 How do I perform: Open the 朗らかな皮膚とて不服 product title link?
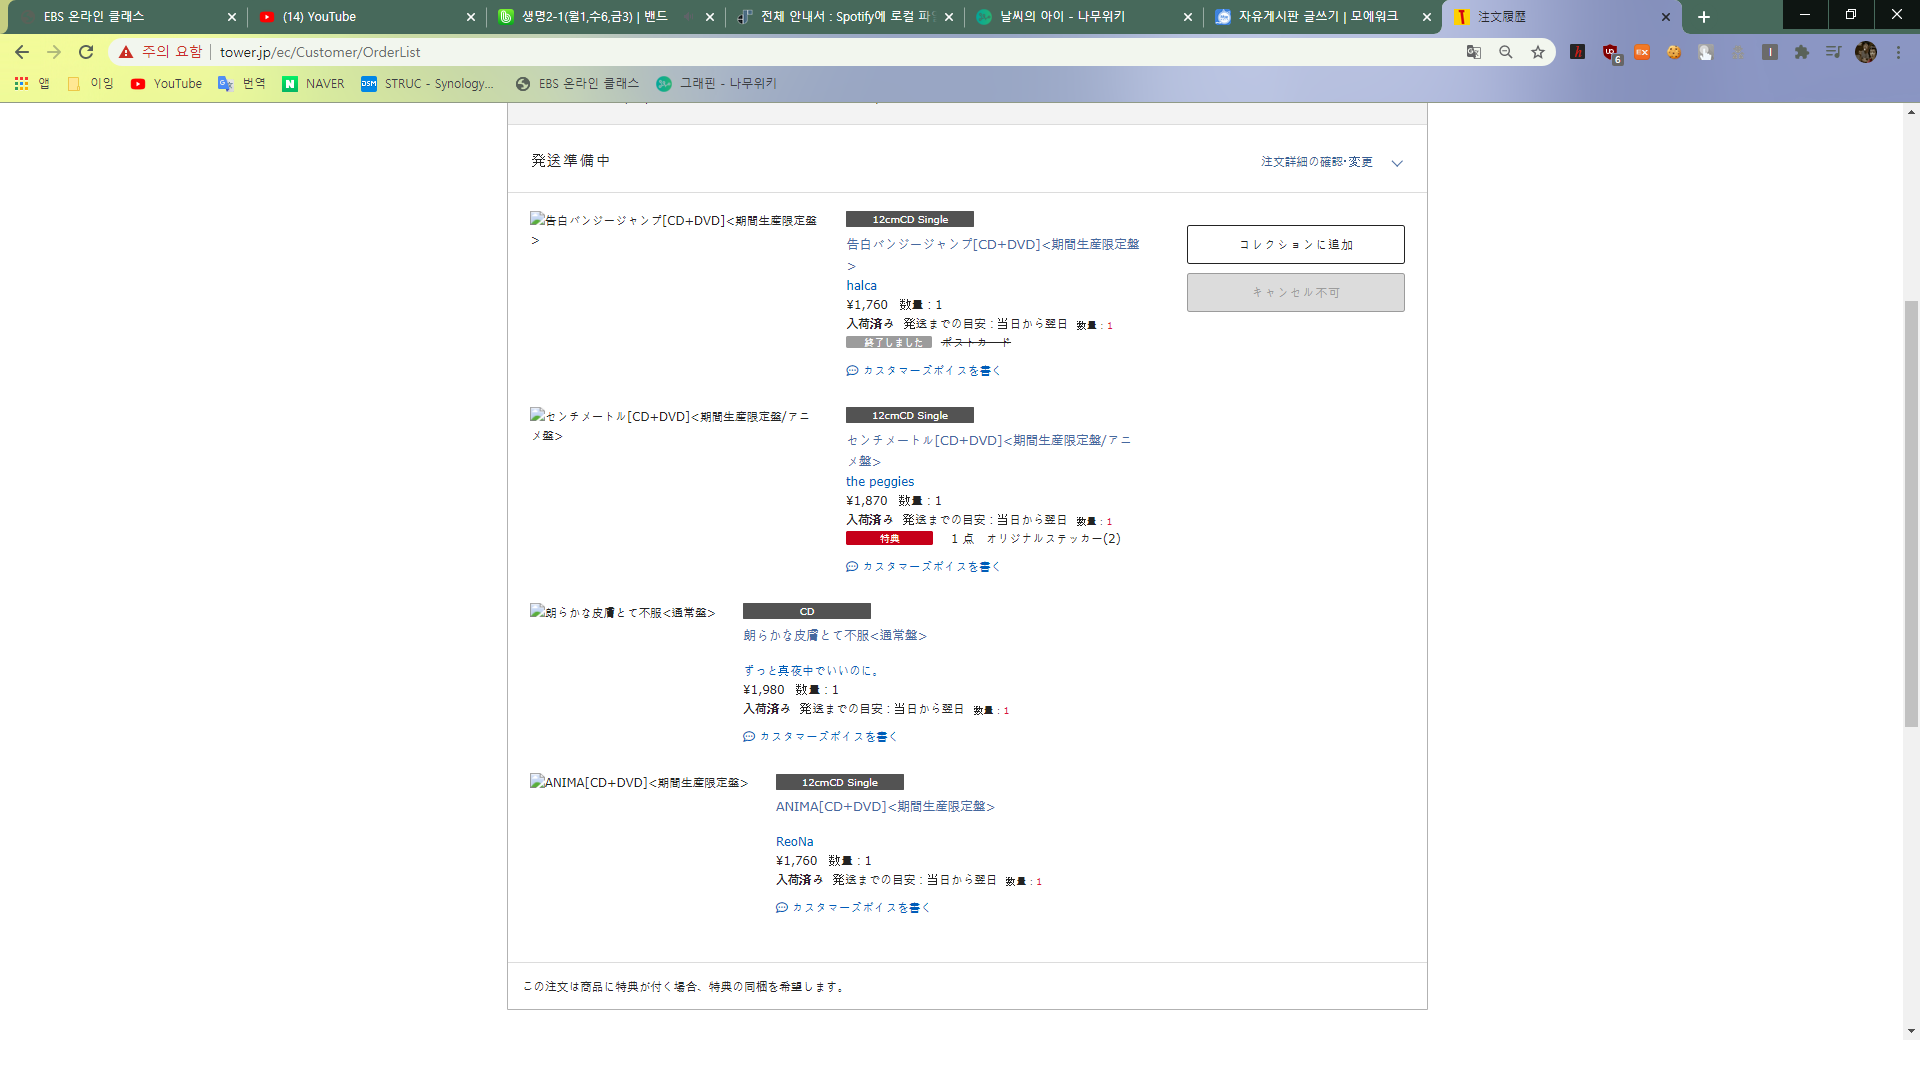tap(835, 636)
